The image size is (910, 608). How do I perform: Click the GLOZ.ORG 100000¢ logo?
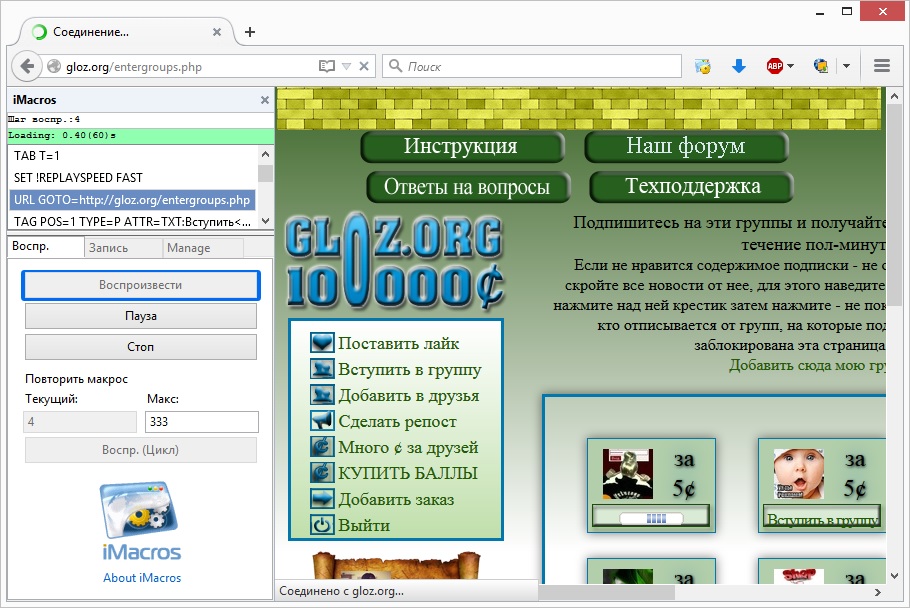(395, 262)
